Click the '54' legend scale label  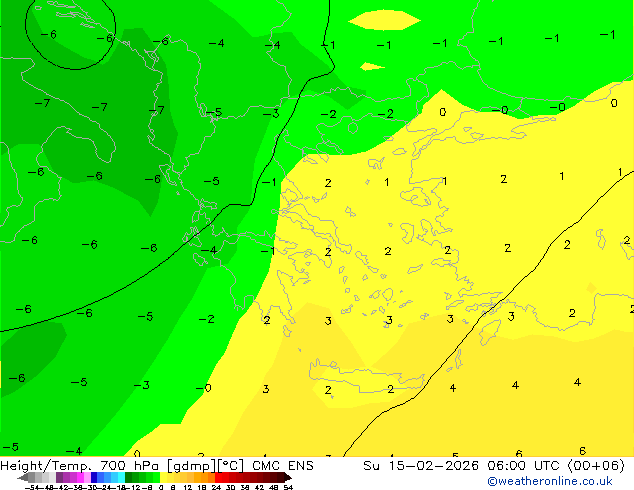tap(288, 487)
